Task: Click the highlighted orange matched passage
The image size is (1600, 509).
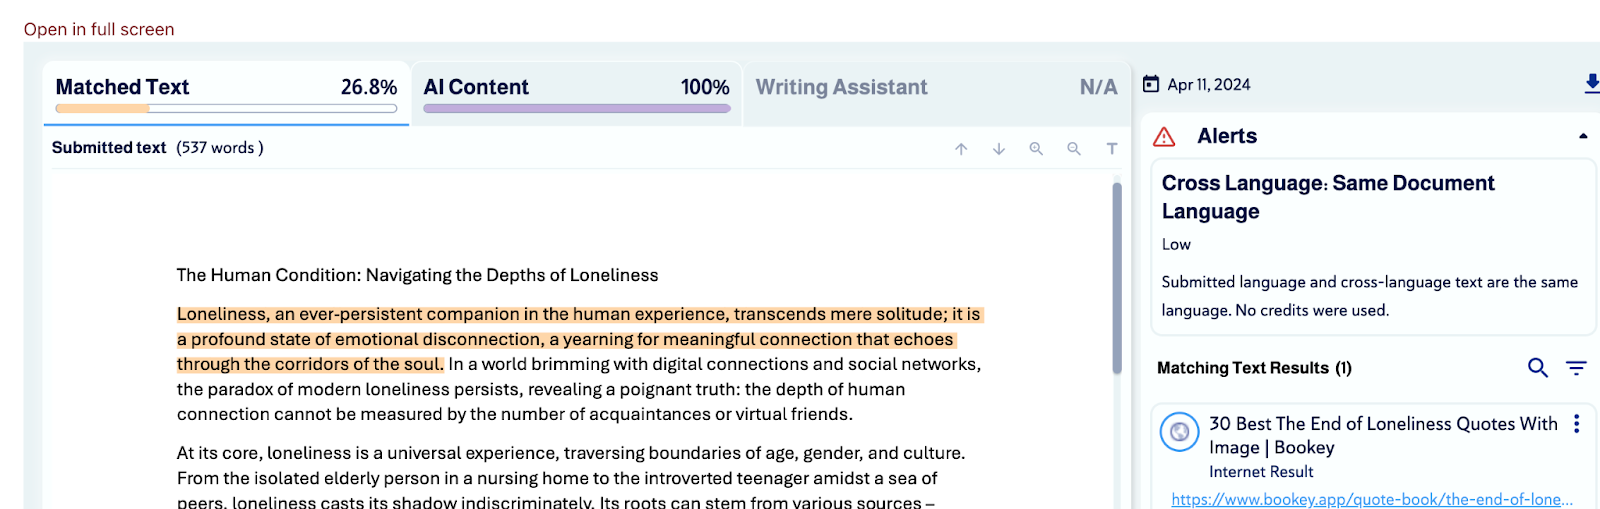Action: pos(565,340)
